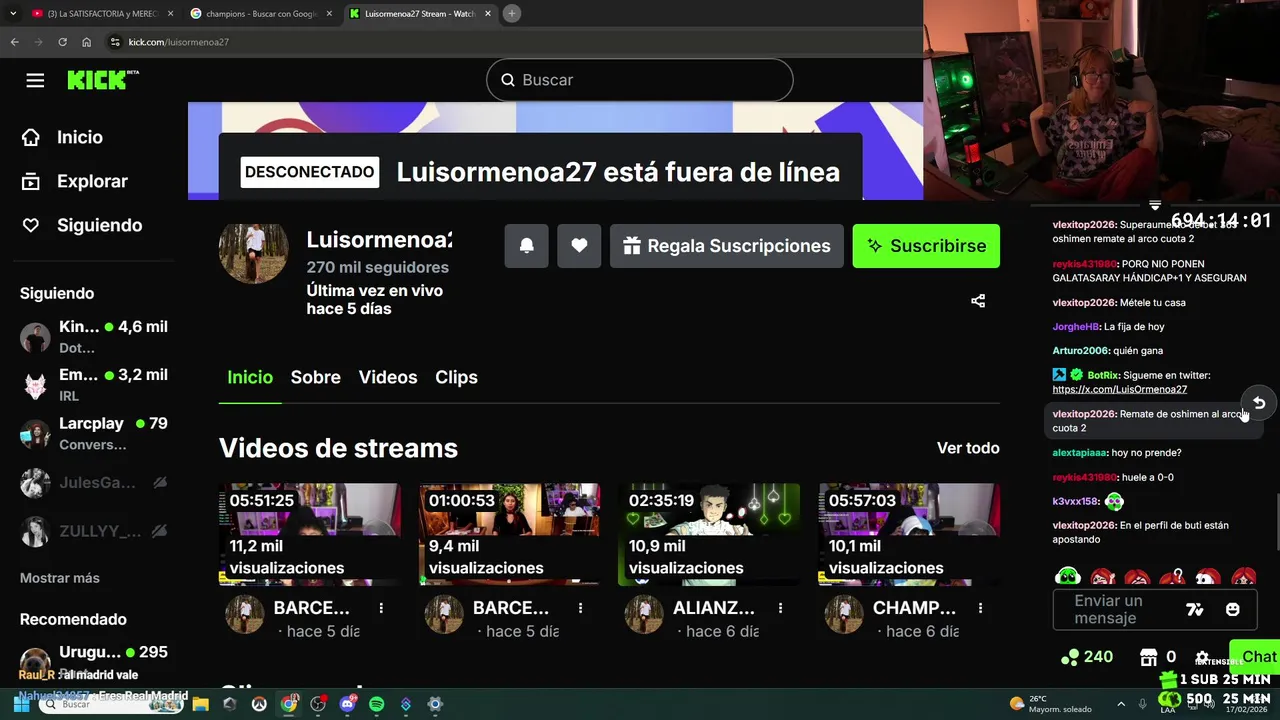Open Overwatch icon in taskbar

[x=259, y=704]
